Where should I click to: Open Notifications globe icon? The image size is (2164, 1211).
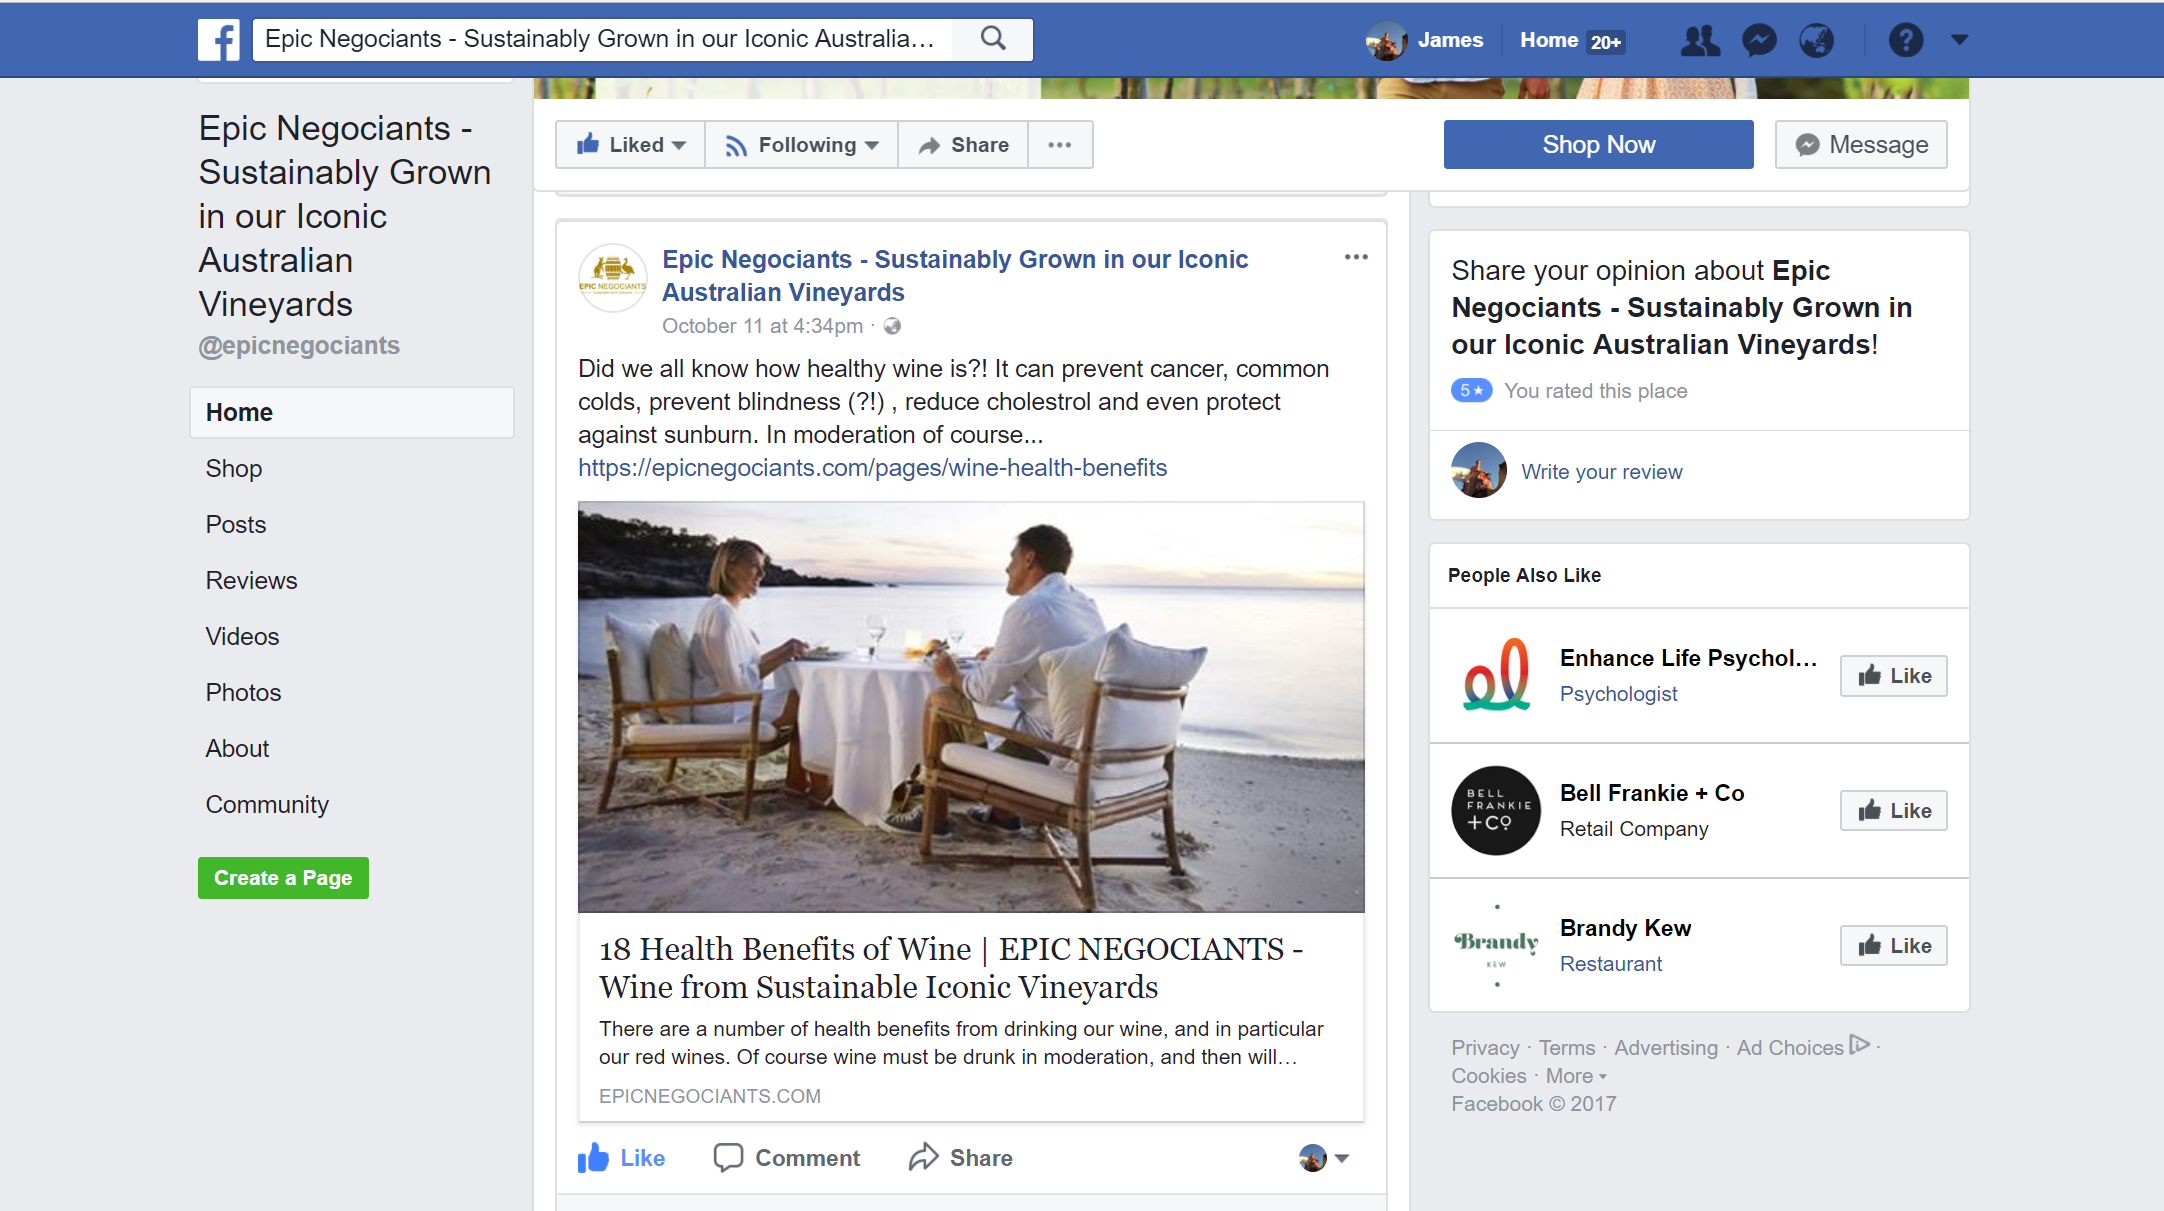pyautogui.click(x=1817, y=40)
